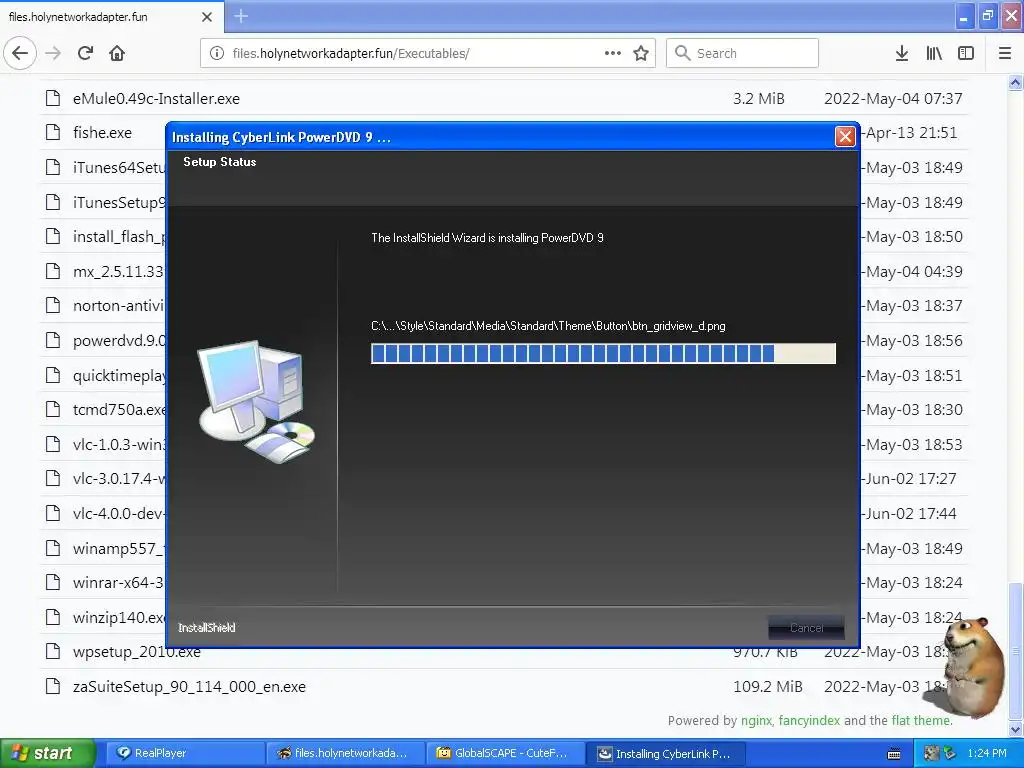Open norton-antivi file link
The height and width of the screenshot is (768, 1024).
(x=119, y=306)
